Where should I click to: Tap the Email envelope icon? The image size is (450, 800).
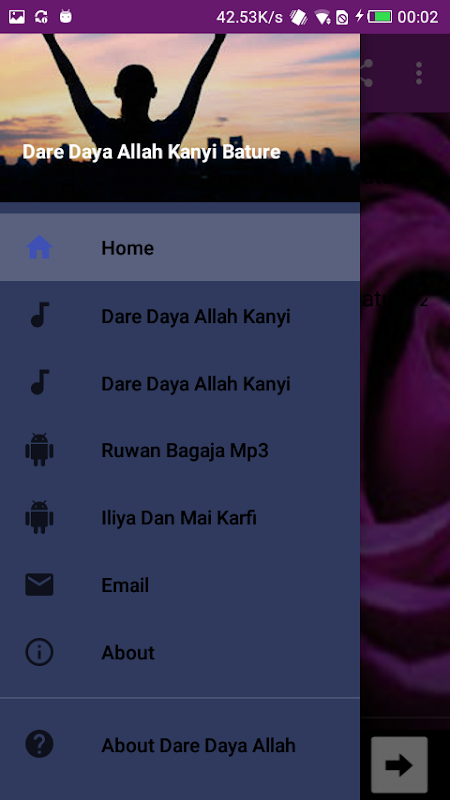(x=39, y=585)
